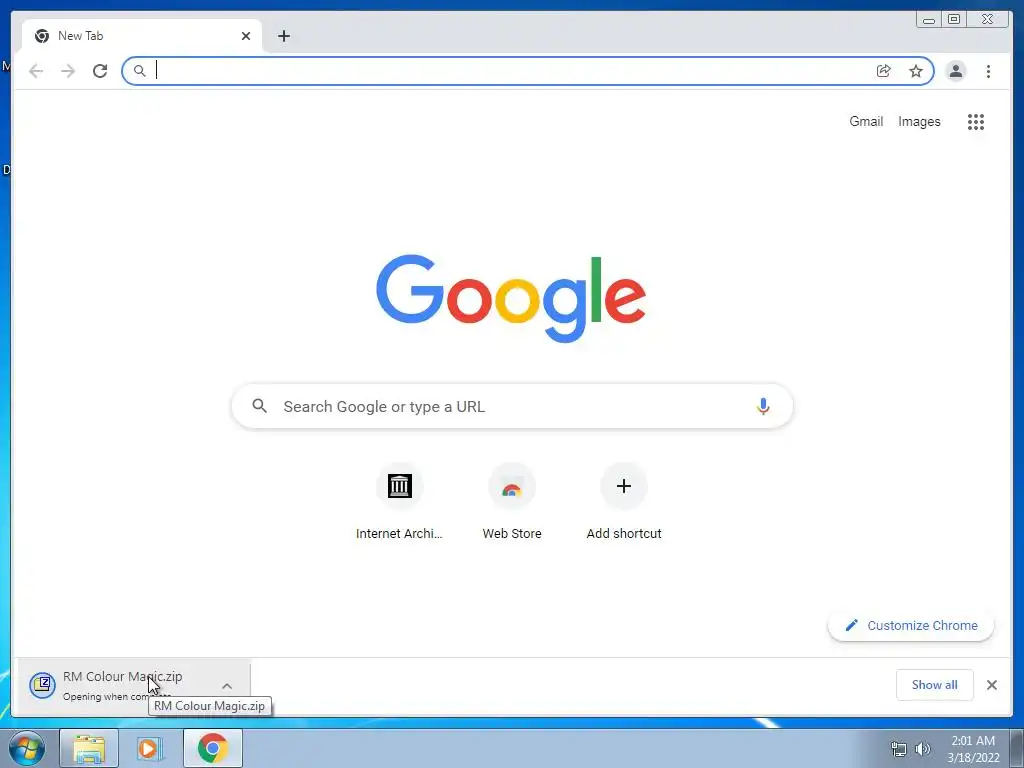Click the address bar search icon

coord(139,71)
